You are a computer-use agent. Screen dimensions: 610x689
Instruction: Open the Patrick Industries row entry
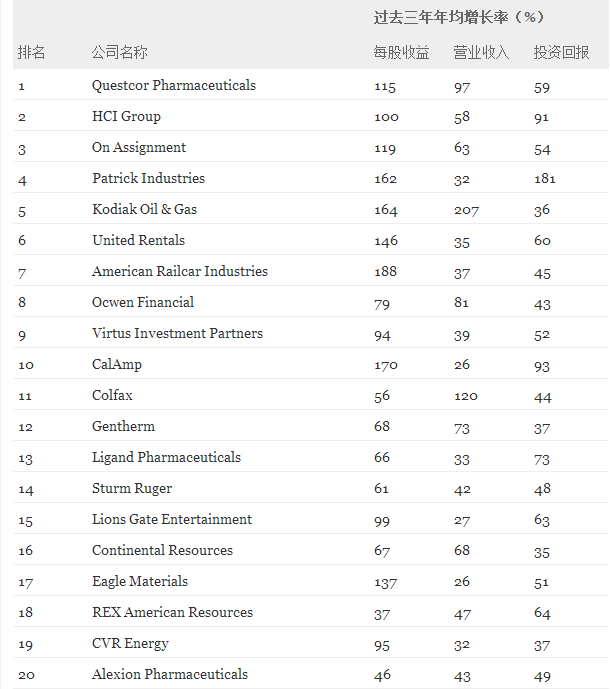click(148, 179)
